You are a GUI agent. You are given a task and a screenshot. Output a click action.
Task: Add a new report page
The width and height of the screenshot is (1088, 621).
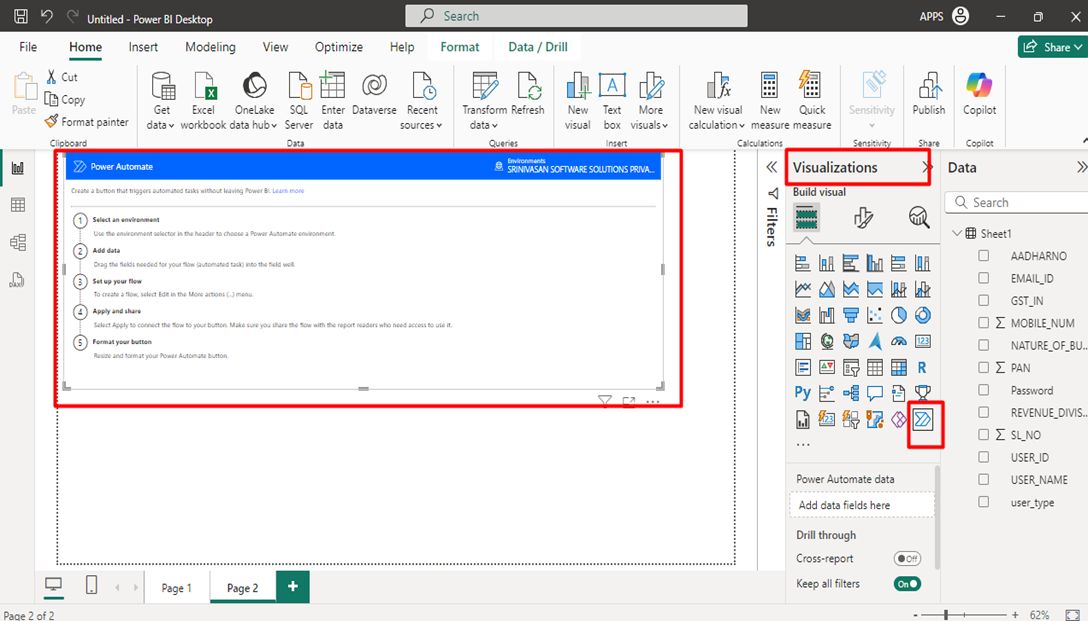click(293, 586)
